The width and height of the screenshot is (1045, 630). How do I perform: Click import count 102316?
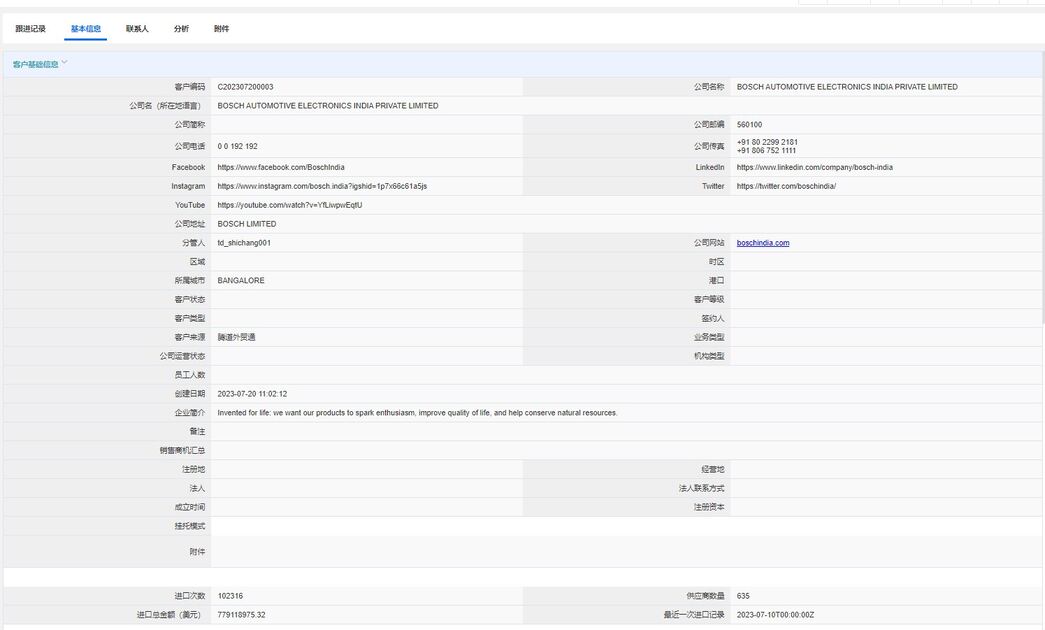230,596
